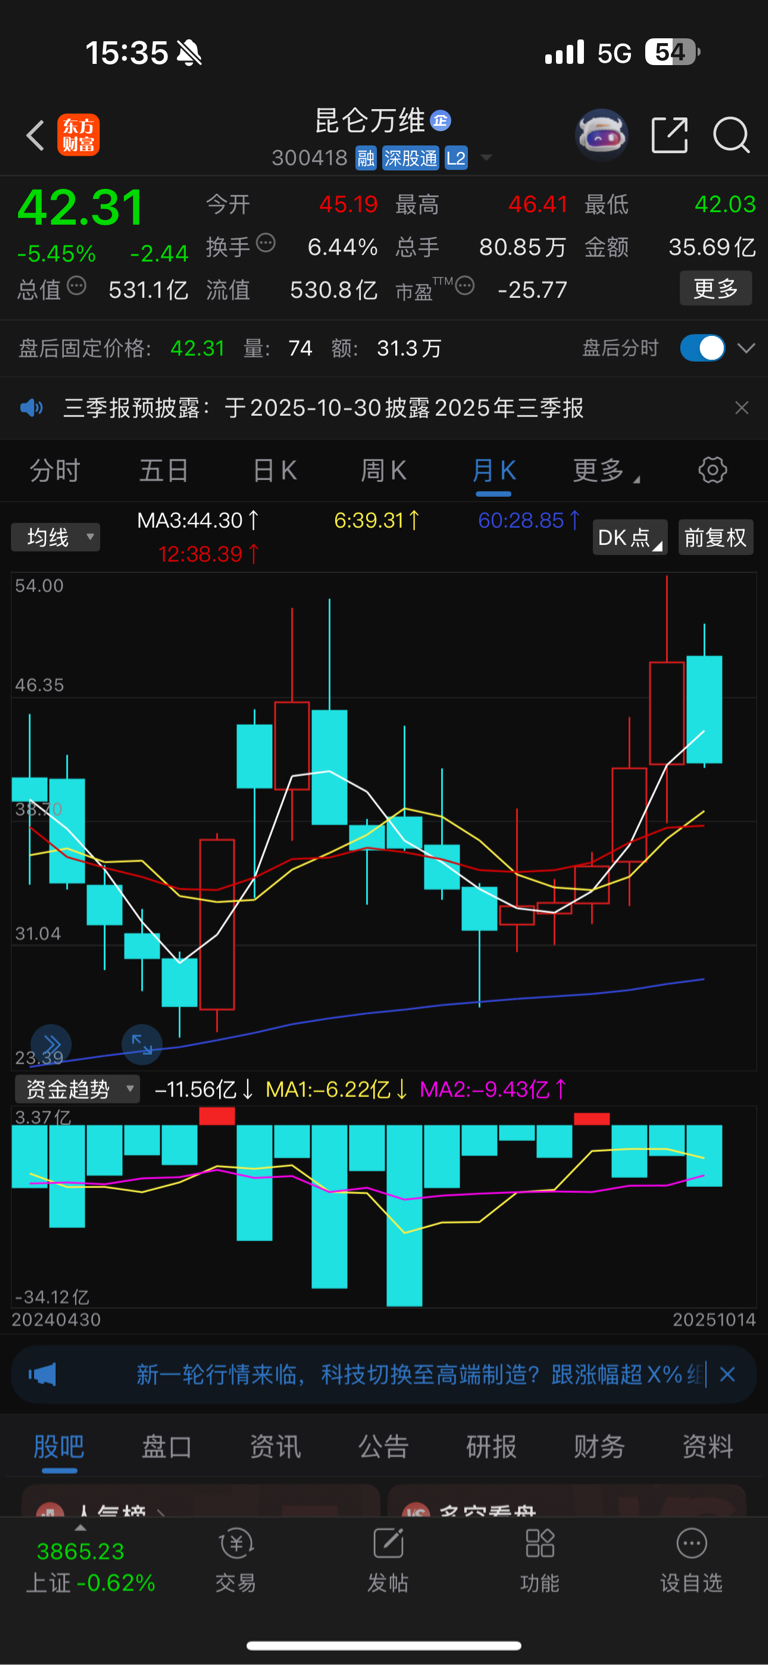Open the robot assistant avatar
The height and width of the screenshot is (1665, 768).
click(x=601, y=134)
